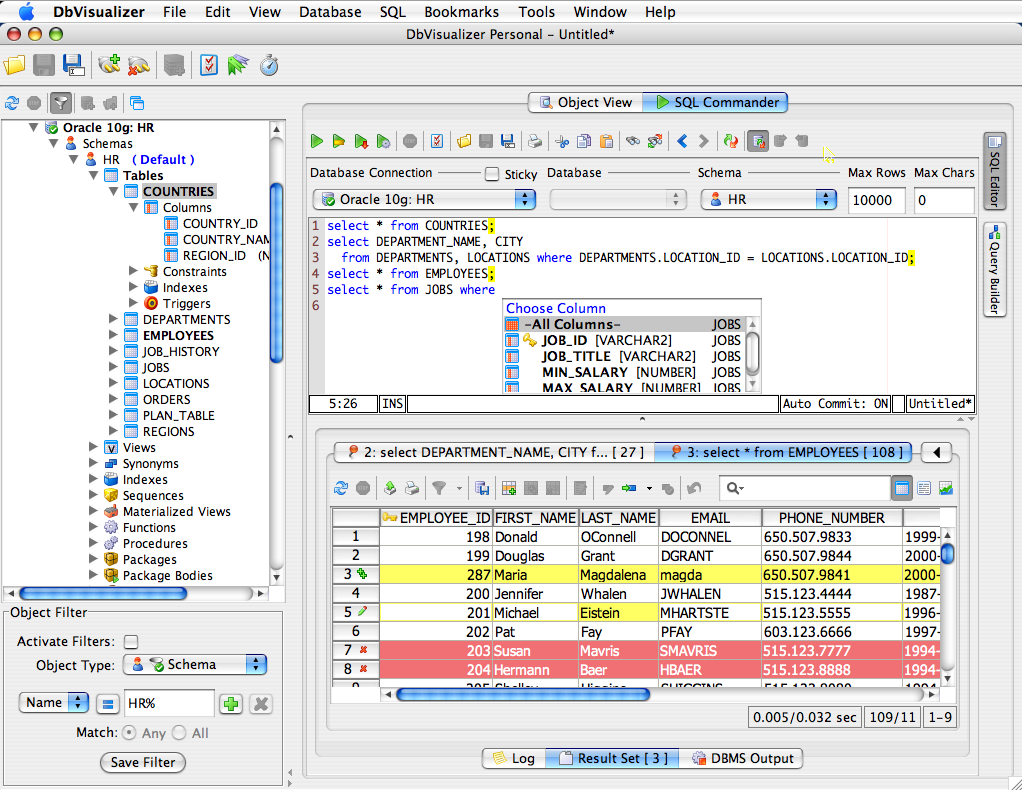Click the add row icon in grid toolbar

pyautogui.click(x=509, y=488)
